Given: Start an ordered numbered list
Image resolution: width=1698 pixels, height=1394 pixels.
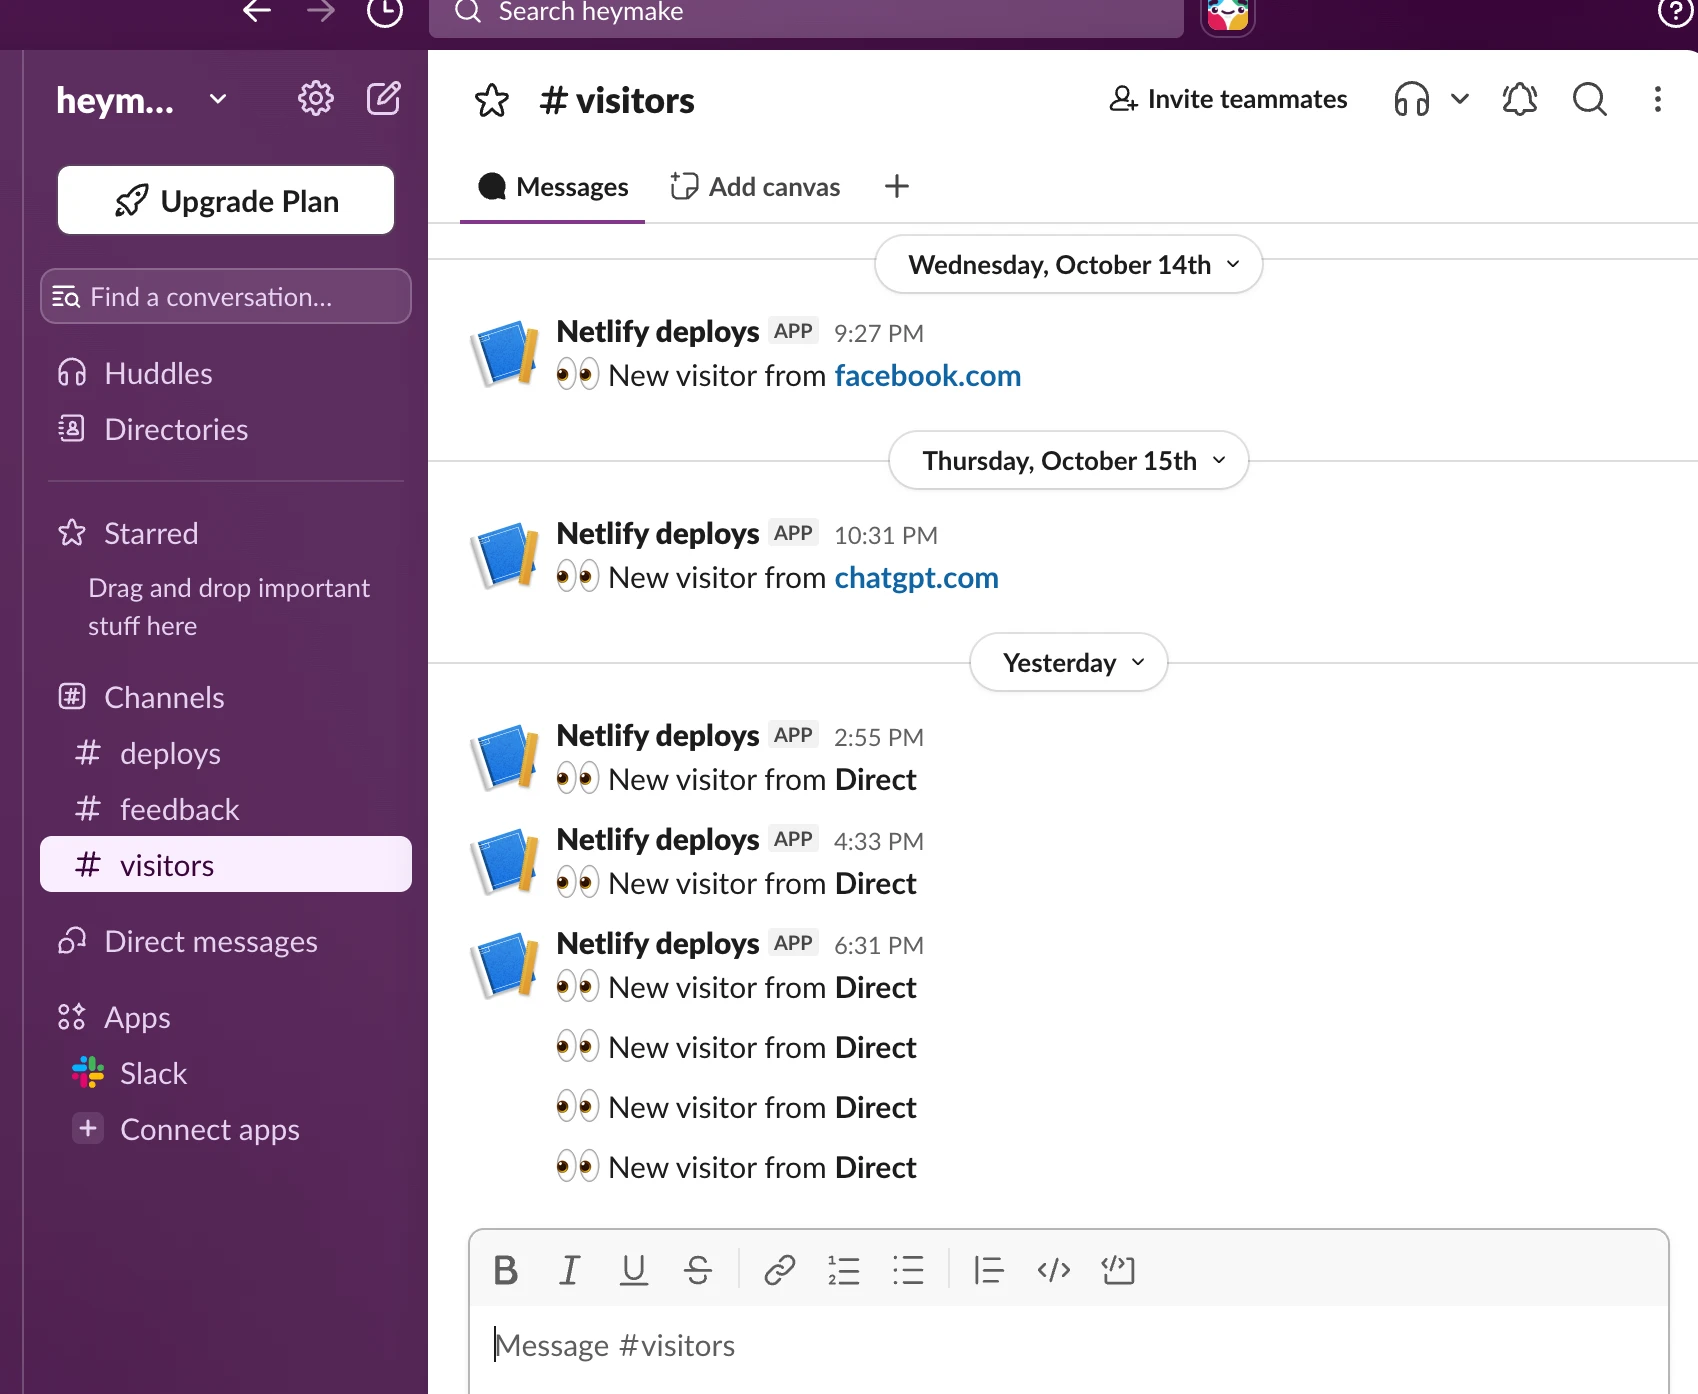Looking at the screenshot, I should pos(844,1270).
